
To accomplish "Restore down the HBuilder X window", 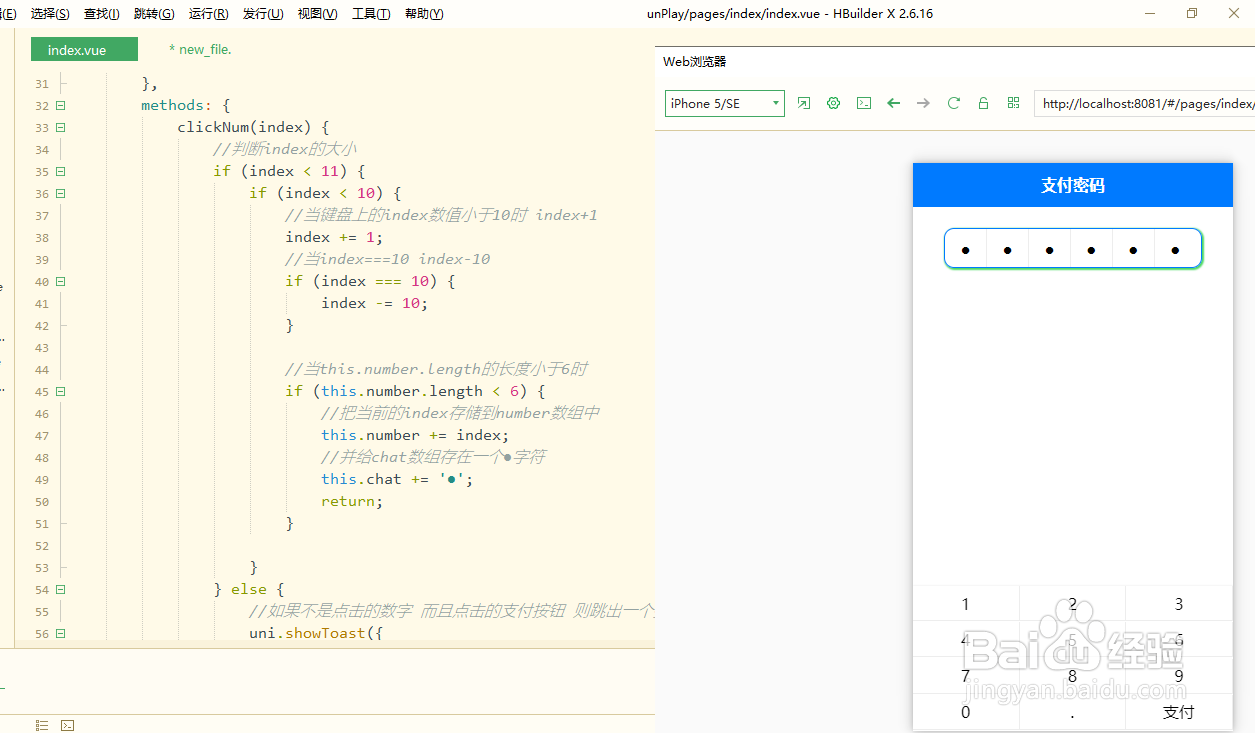I will tap(1192, 14).
